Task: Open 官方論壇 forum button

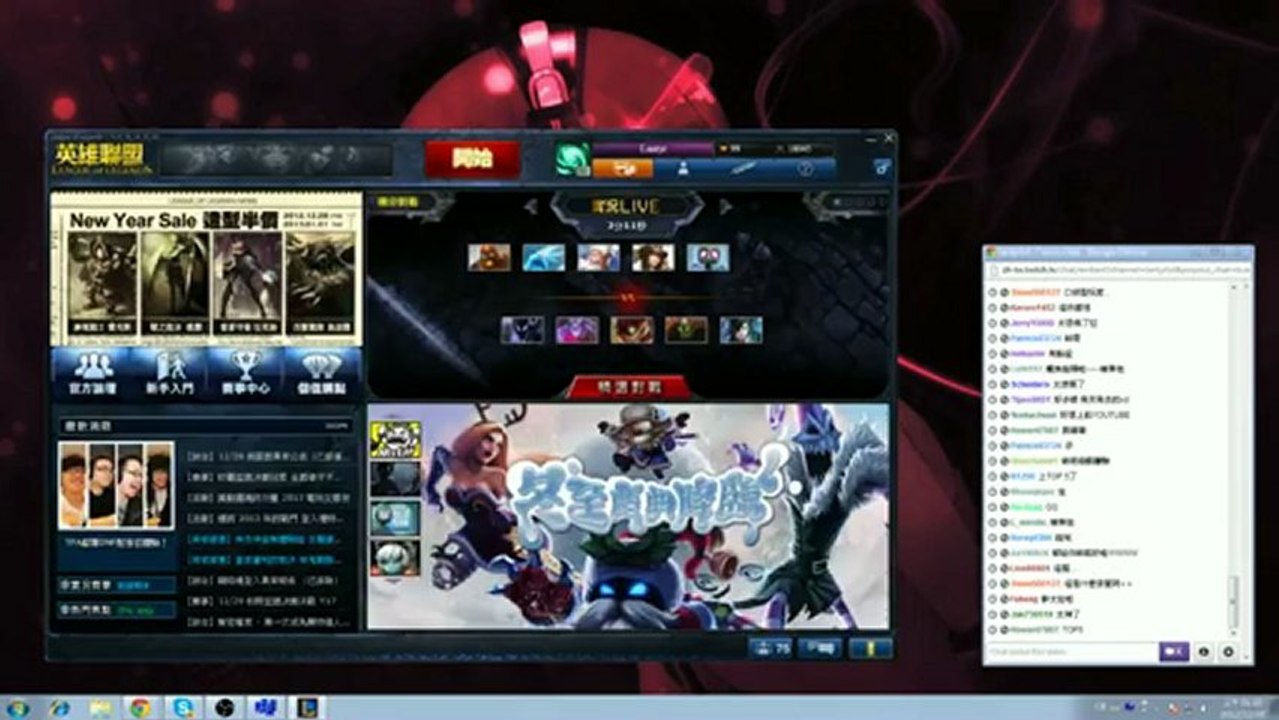Action: click(x=90, y=373)
